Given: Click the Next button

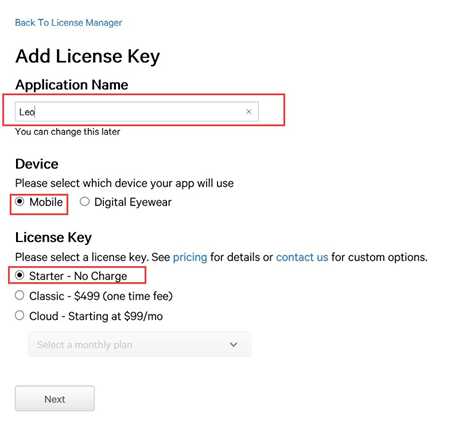Looking at the screenshot, I should click(x=55, y=399).
